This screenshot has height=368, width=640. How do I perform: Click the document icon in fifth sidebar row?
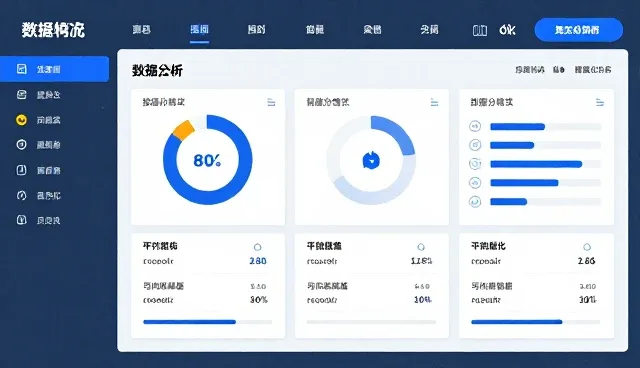tap(22, 170)
